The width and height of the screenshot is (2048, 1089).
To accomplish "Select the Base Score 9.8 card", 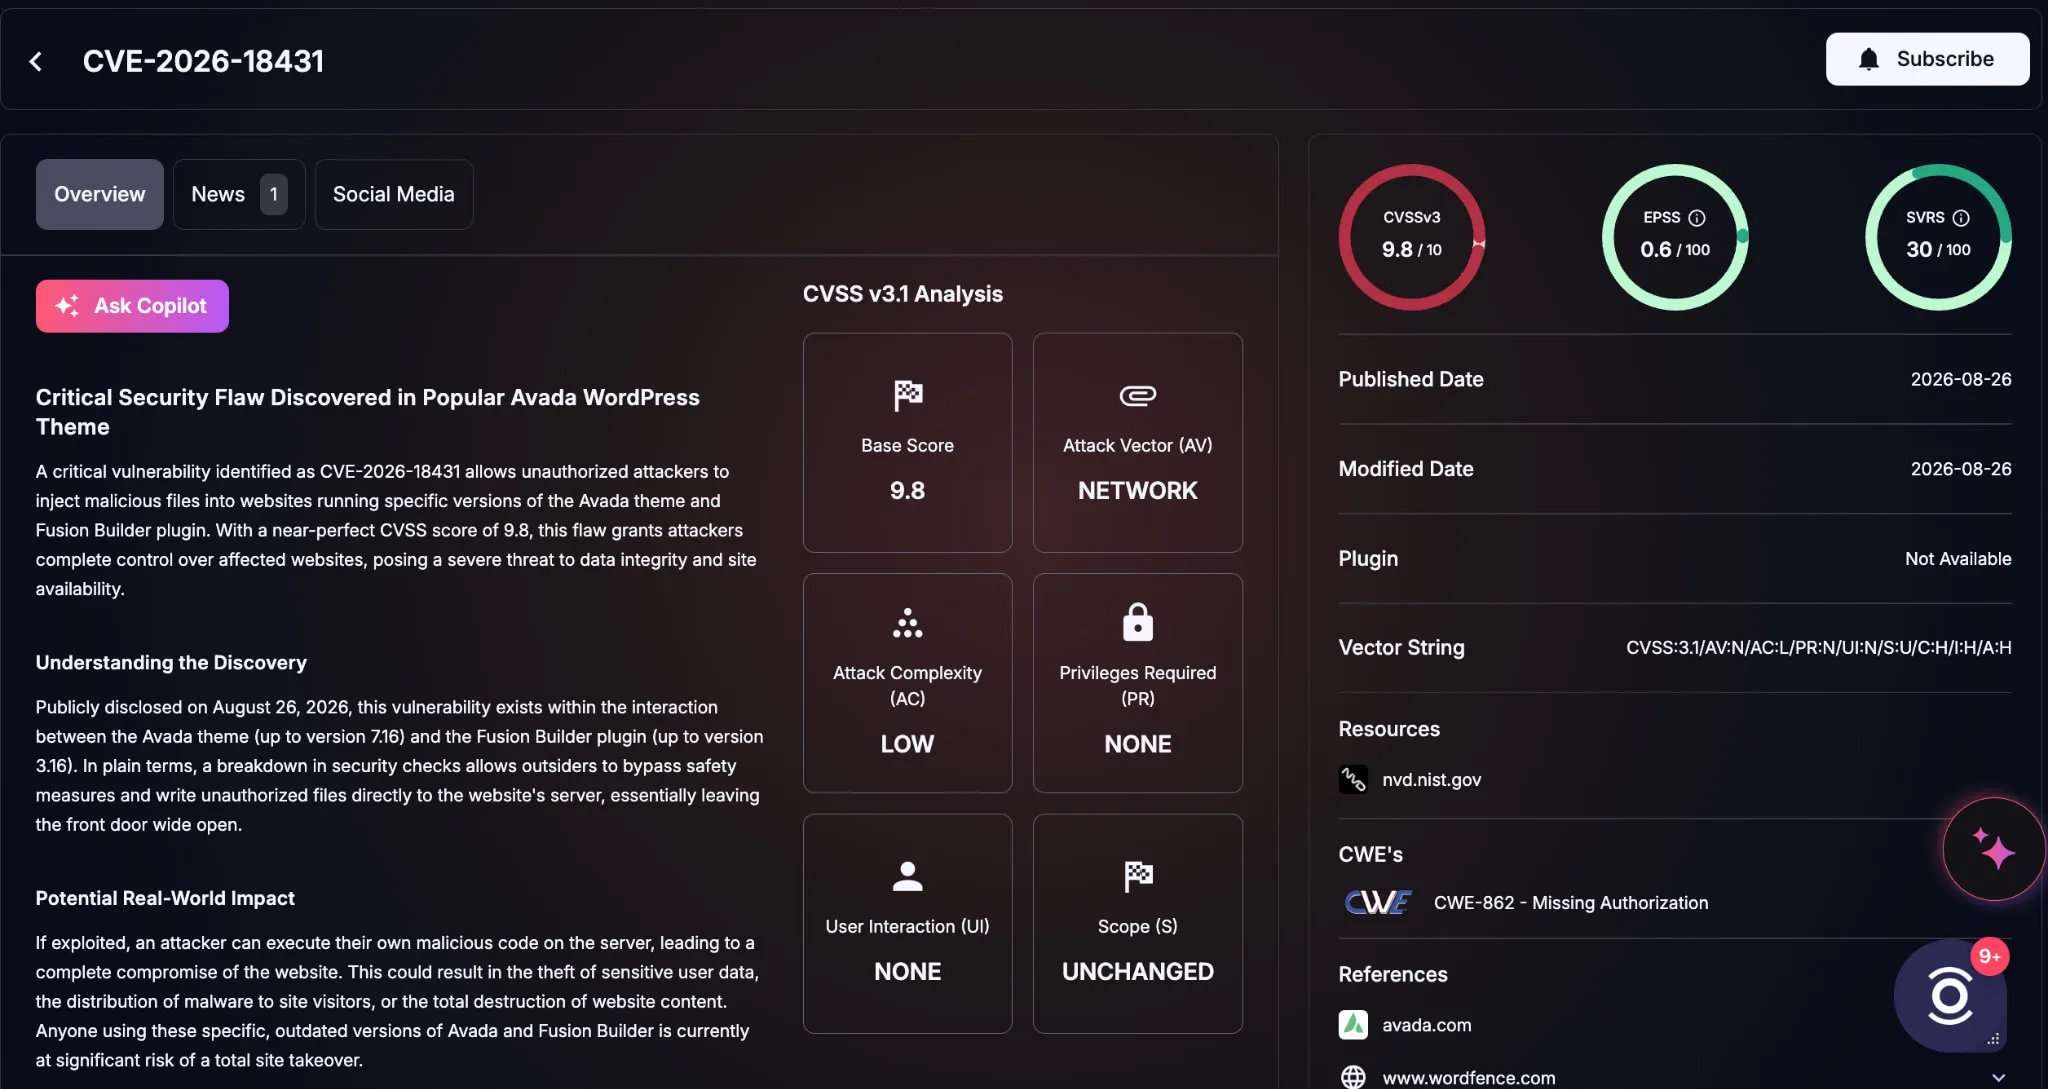I will [907, 443].
